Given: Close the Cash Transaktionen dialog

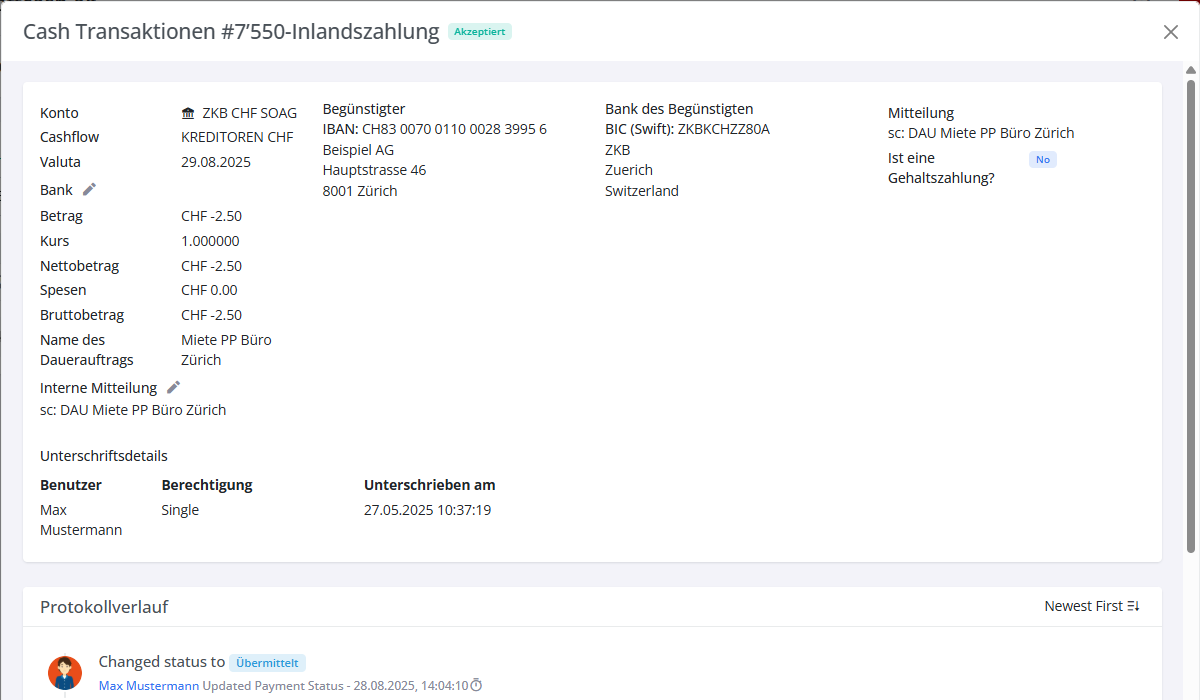Looking at the screenshot, I should [x=1171, y=32].
